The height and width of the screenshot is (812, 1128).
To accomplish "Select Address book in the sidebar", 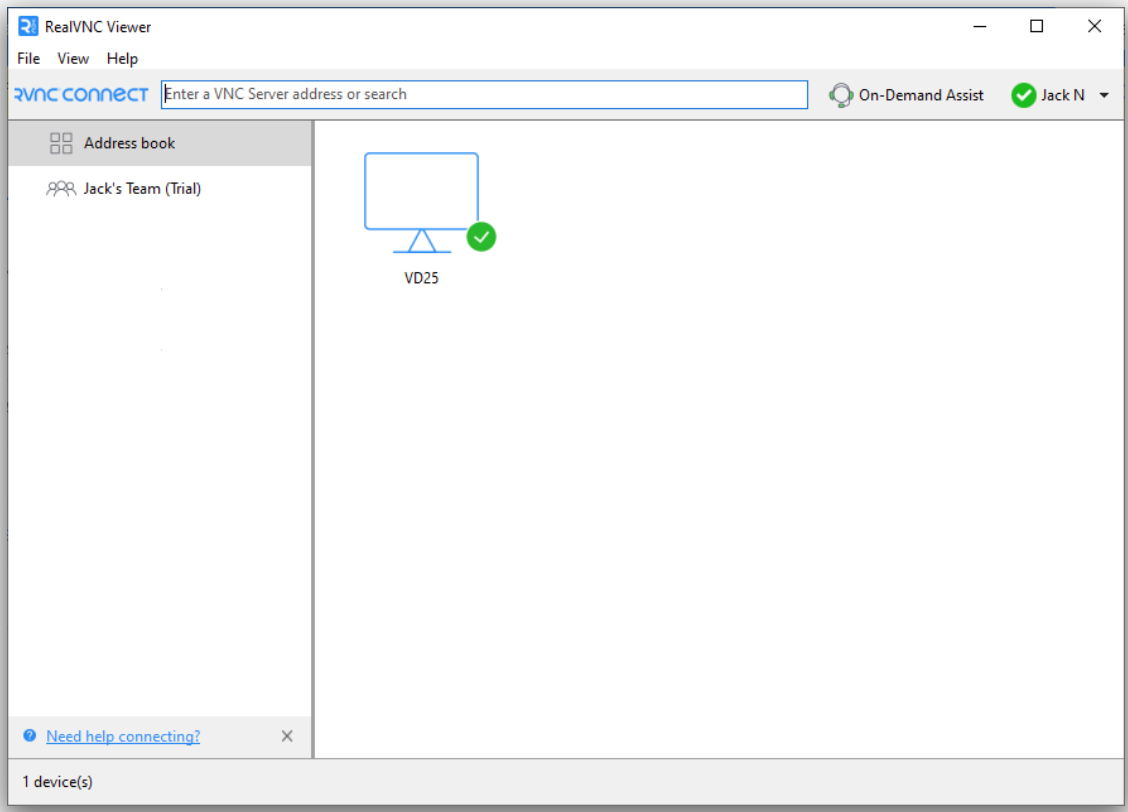I will (160, 143).
